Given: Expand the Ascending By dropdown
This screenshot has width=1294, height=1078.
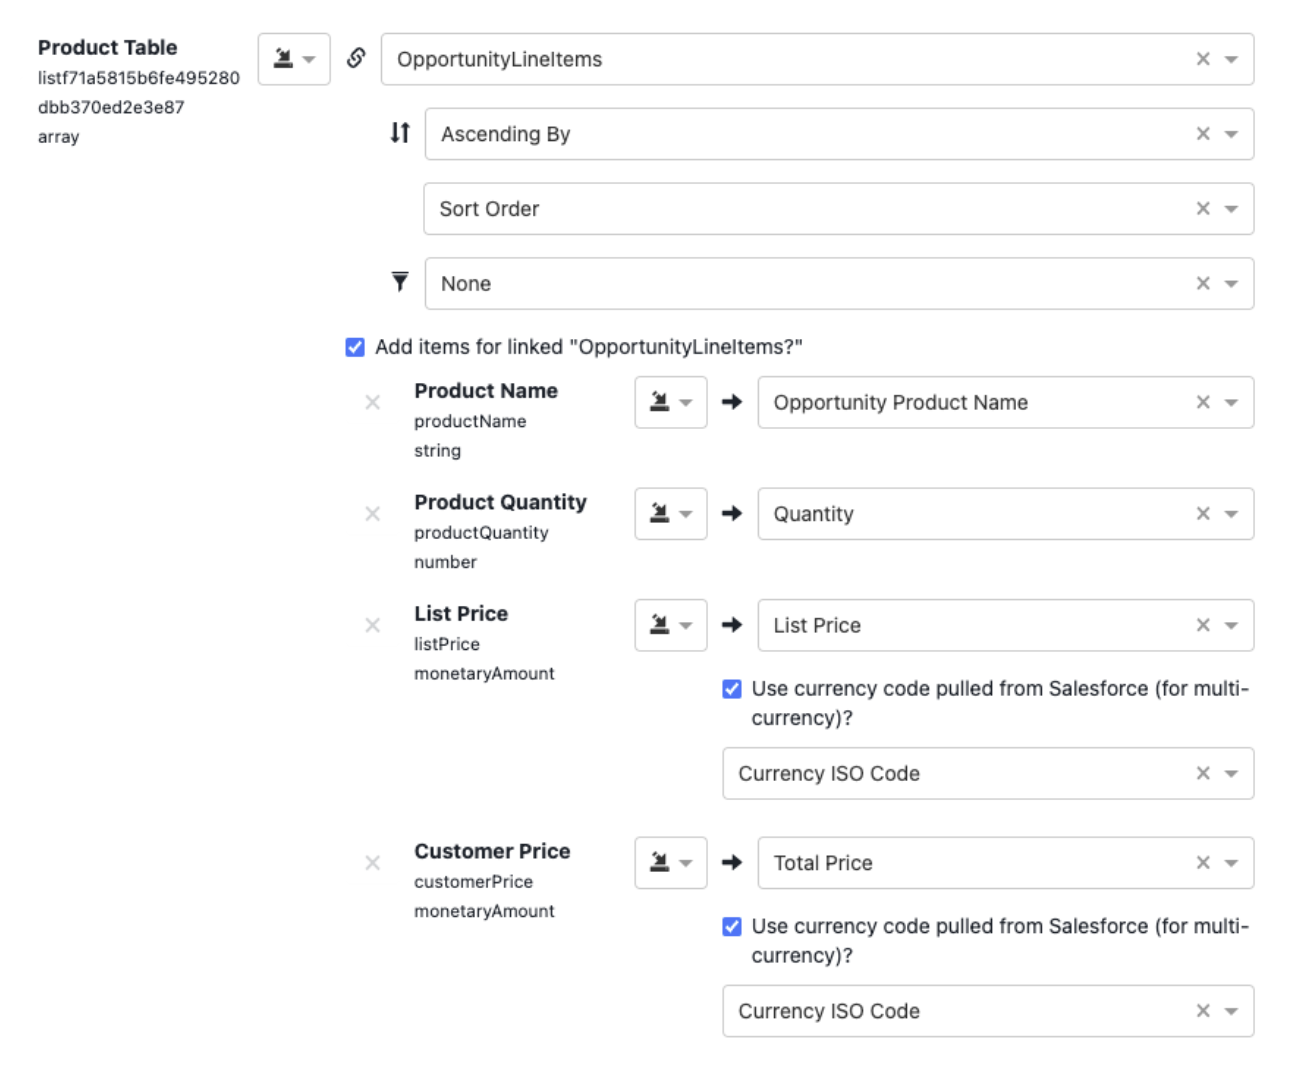Looking at the screenshot, I should point(1231,134).
